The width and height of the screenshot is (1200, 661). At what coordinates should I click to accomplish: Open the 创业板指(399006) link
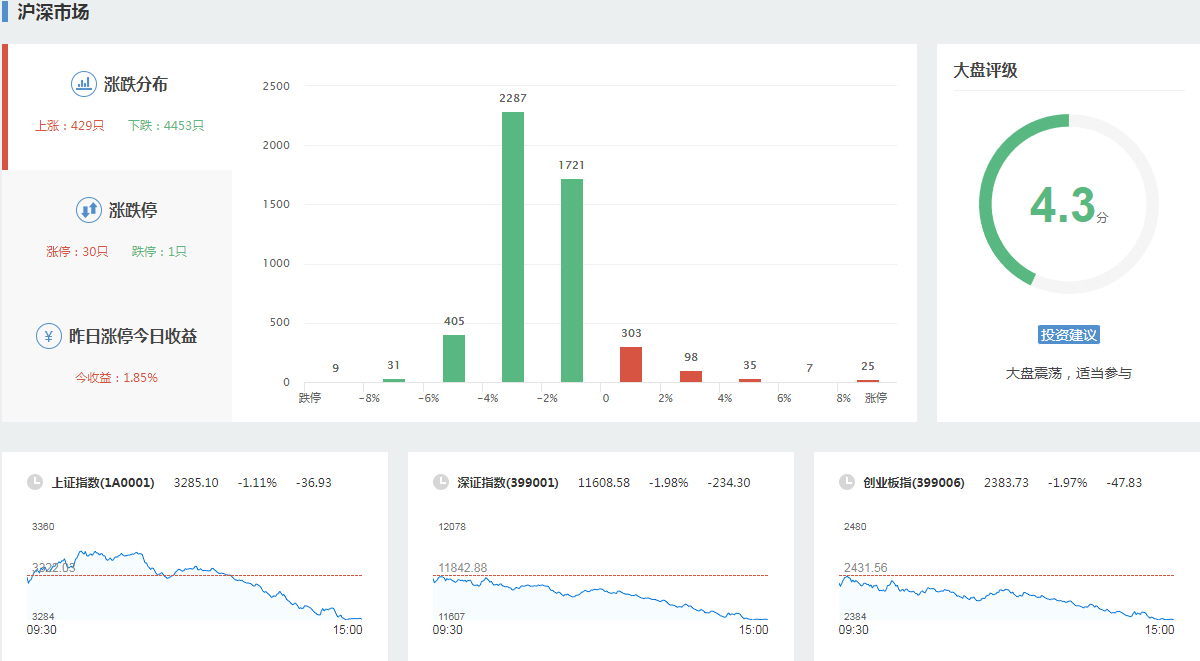click(x=913, y=483)
